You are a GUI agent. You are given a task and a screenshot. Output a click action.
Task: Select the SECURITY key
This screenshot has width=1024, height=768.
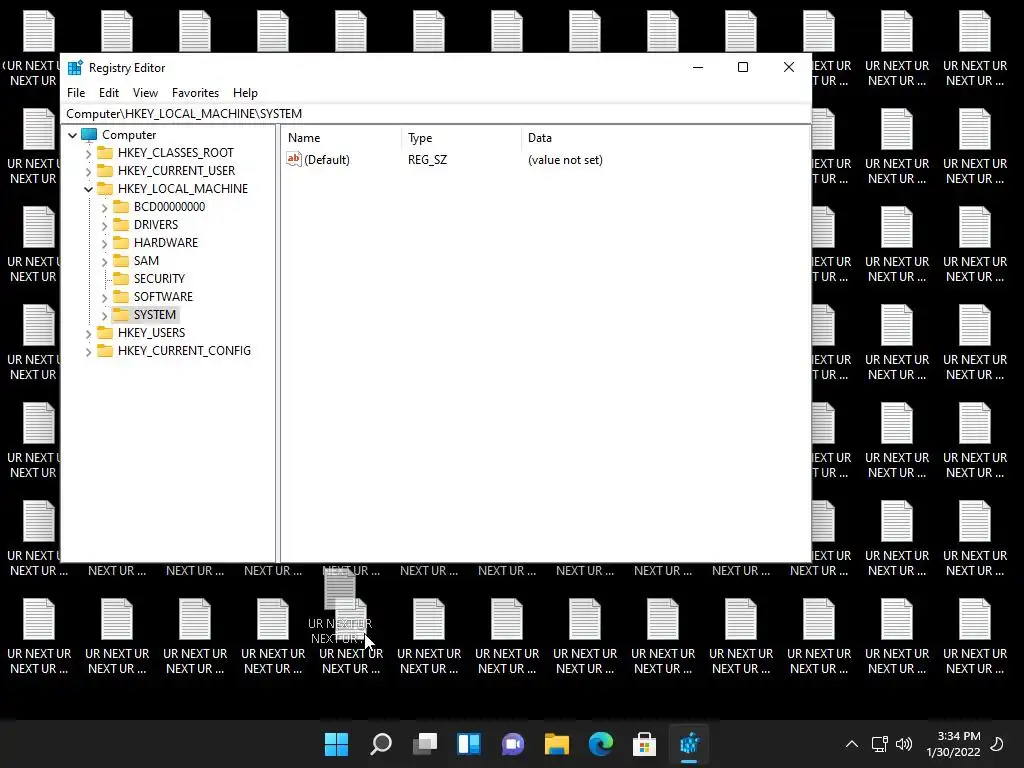pos(159,278)
